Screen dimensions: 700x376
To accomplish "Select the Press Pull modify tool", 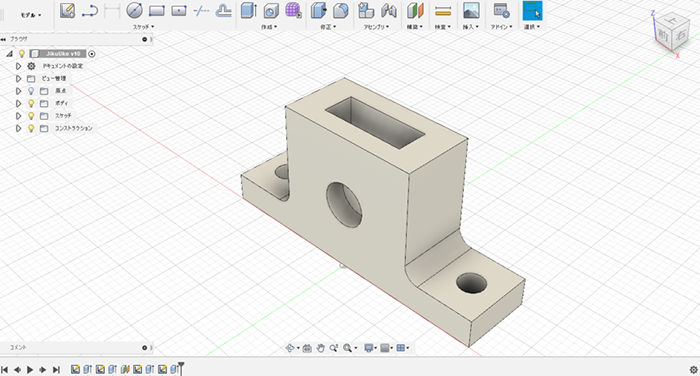I will tap(318, 11).
